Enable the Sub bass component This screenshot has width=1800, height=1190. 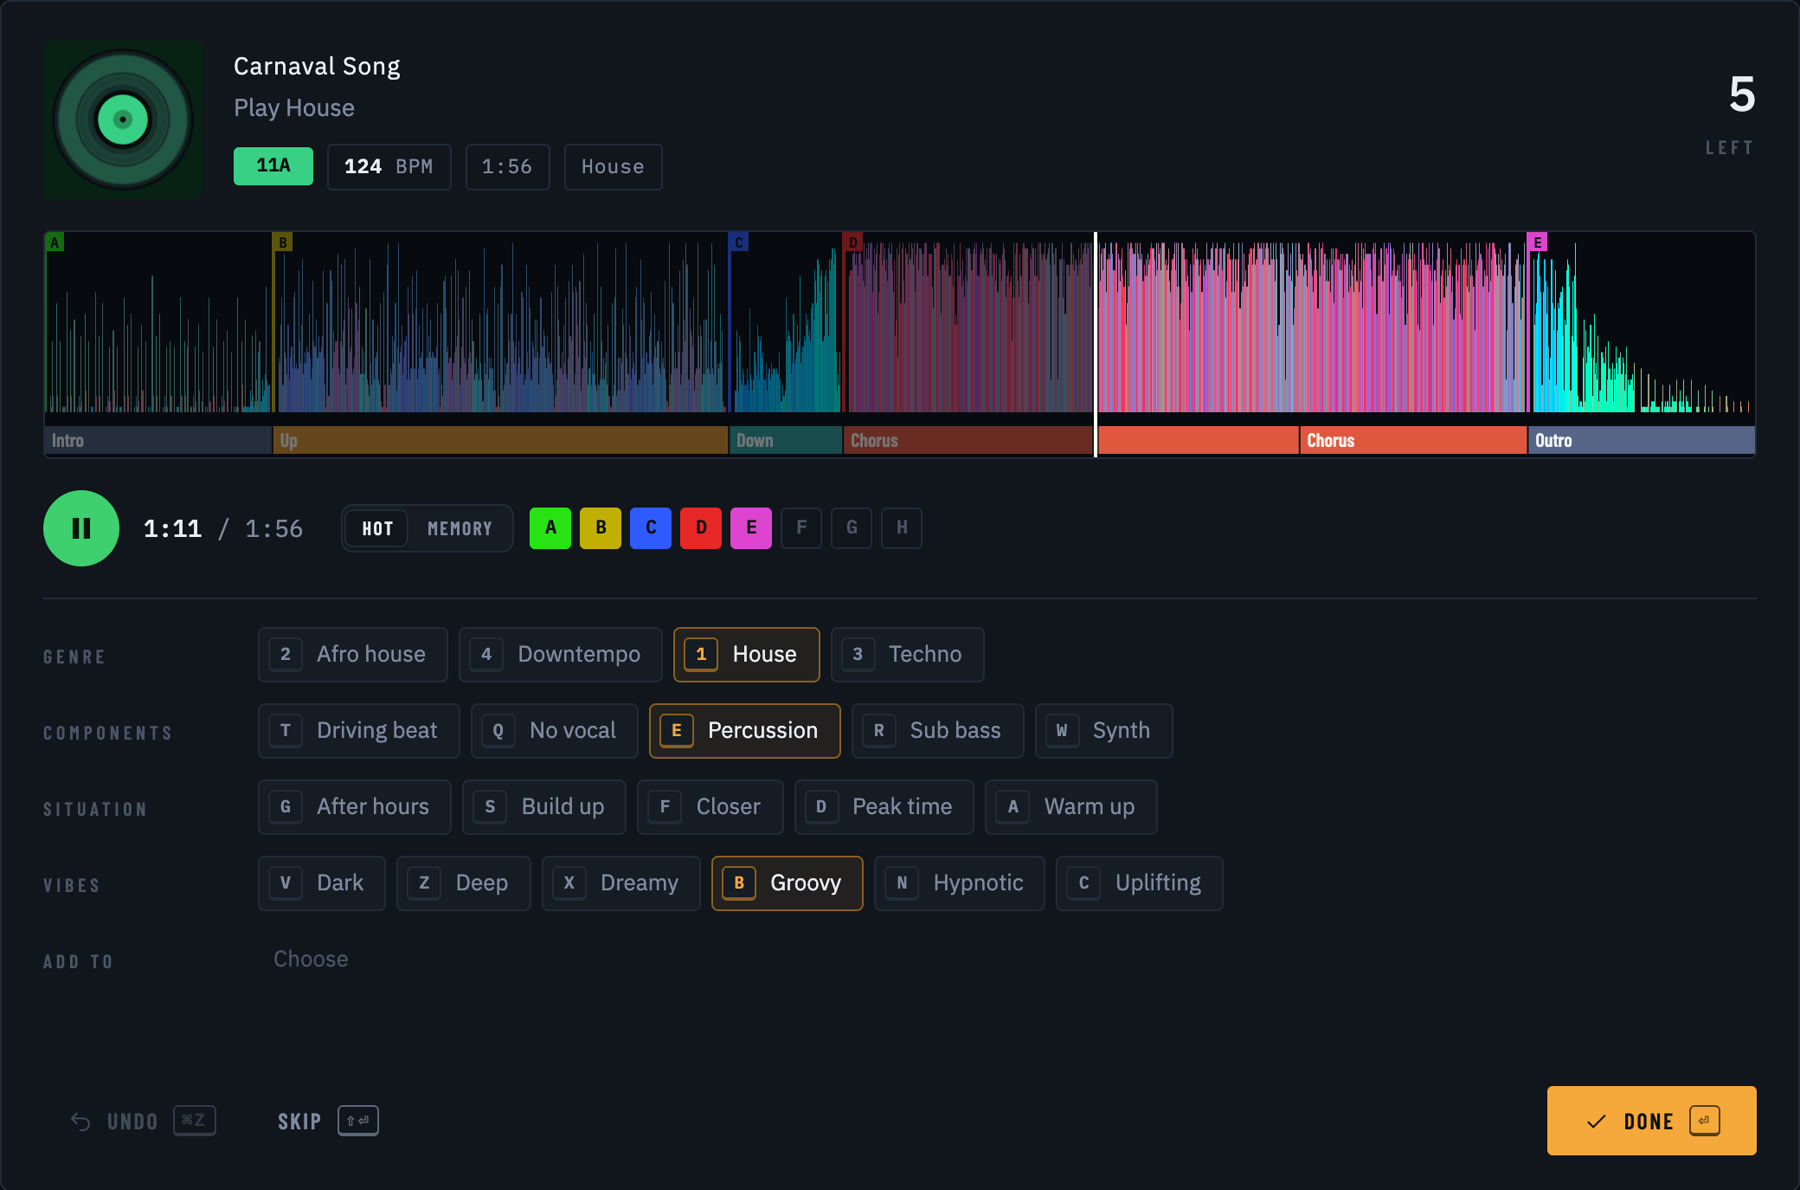point(938,731)
